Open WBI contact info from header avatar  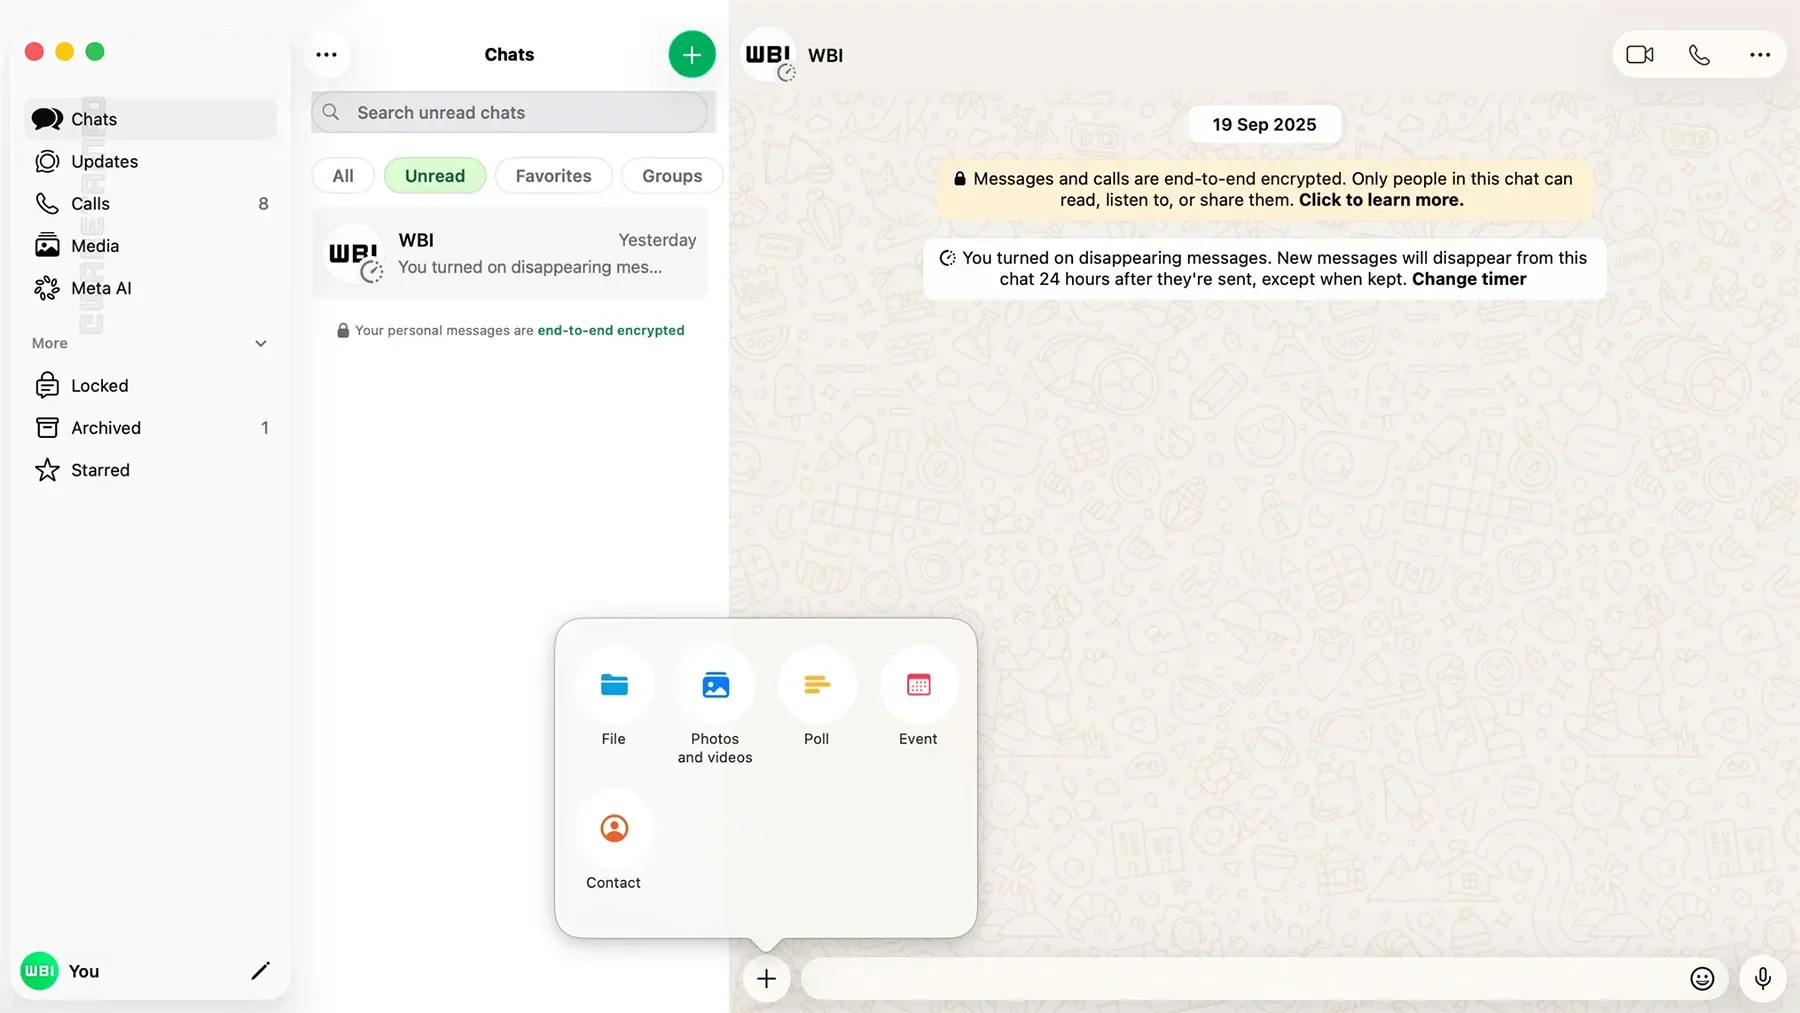(x=769, y=55)
